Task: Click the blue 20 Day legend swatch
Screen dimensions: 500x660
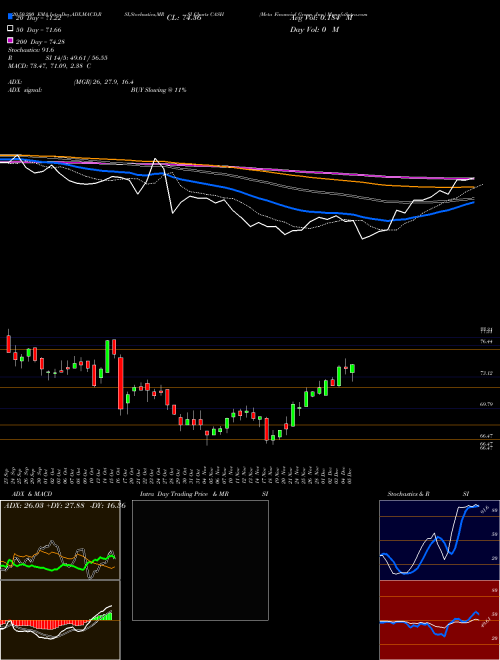Action: (x=10, y=17)
